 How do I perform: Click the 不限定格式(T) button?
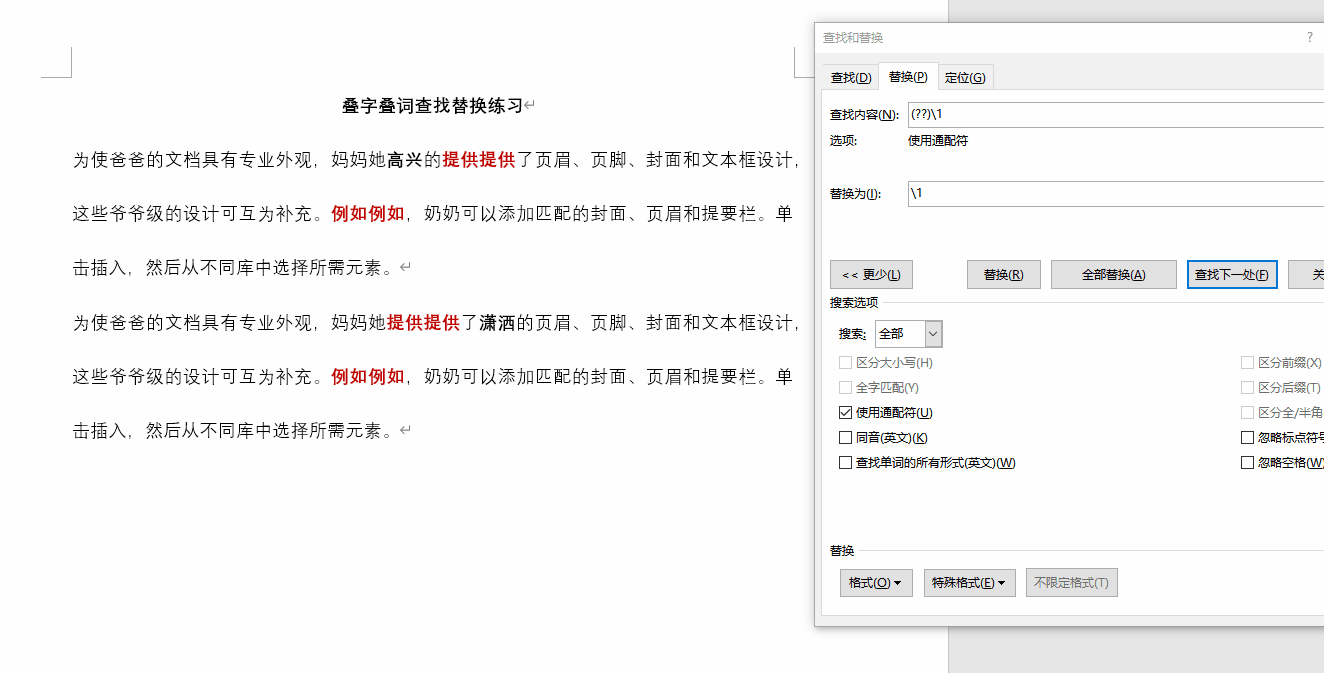1071,583
